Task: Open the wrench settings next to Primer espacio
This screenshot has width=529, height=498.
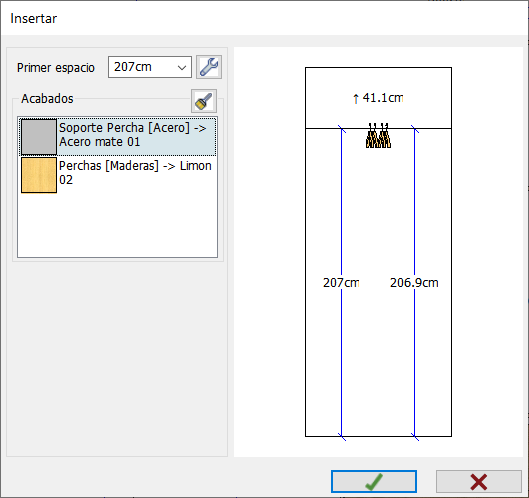Action: (209, 67)
